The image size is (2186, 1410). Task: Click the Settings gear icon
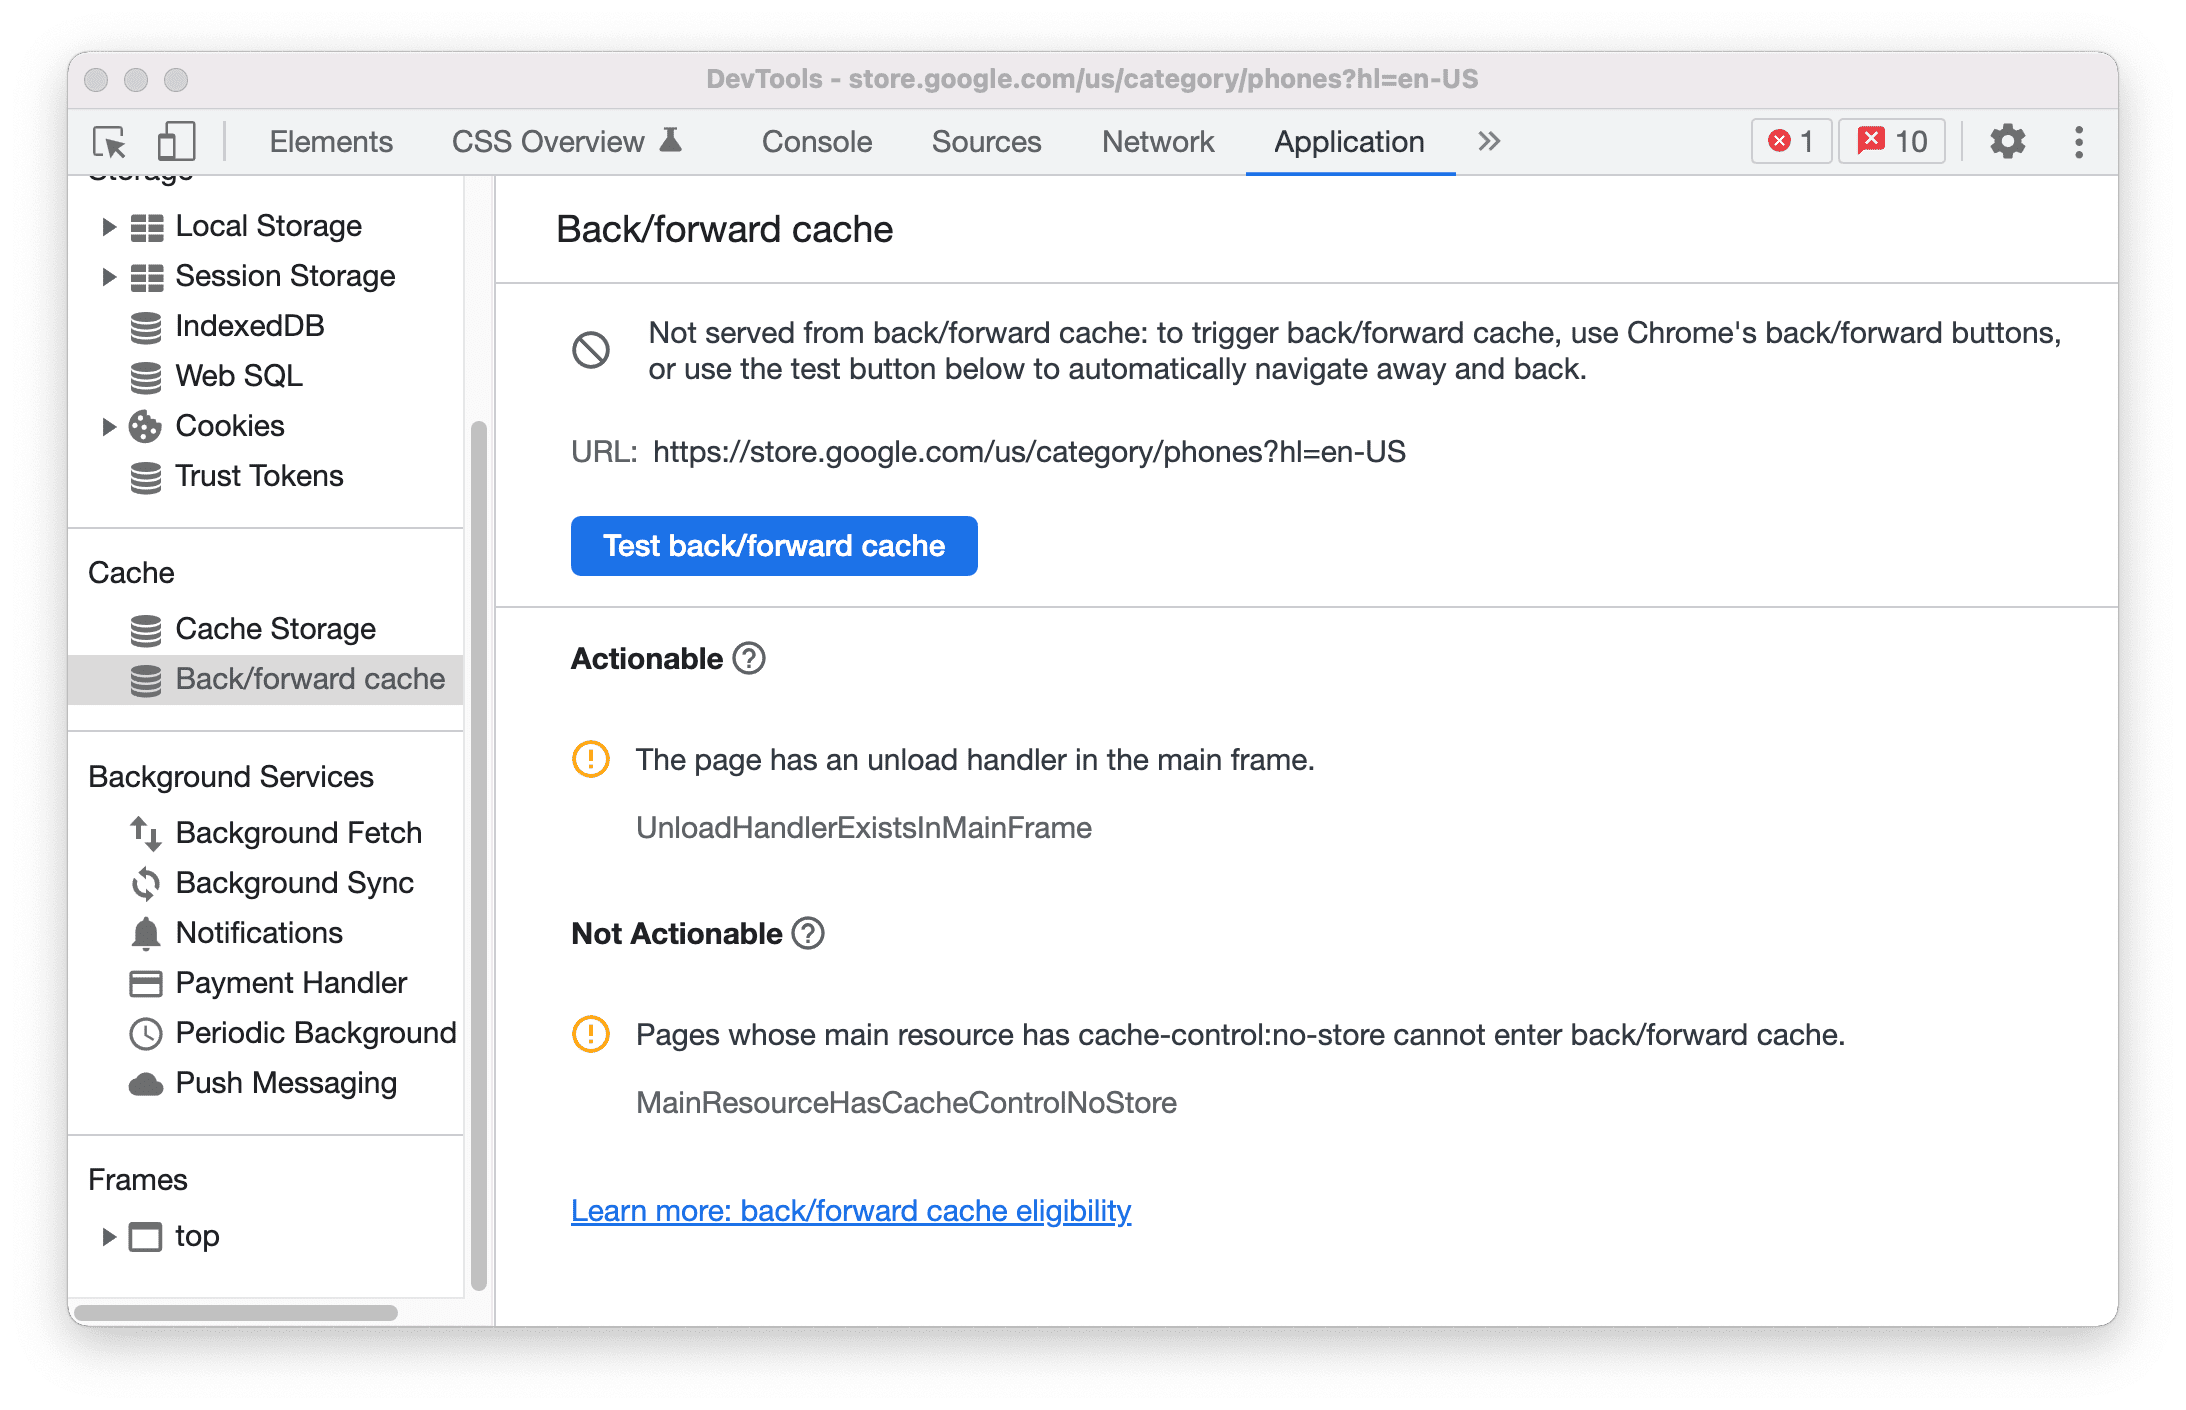(2004, 142)
